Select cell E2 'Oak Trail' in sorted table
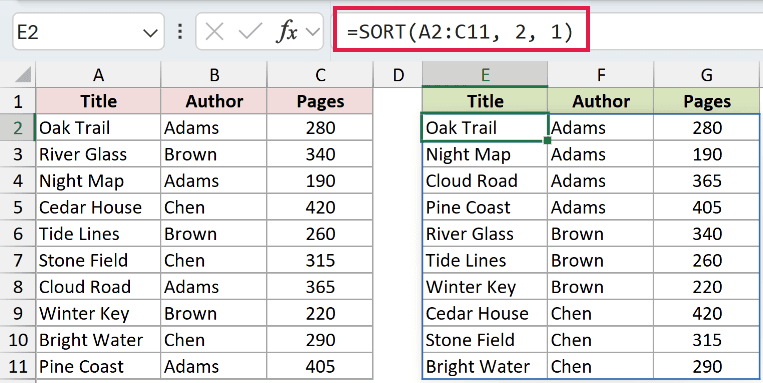Screen dimensions: 763x383 click(485, 128)
